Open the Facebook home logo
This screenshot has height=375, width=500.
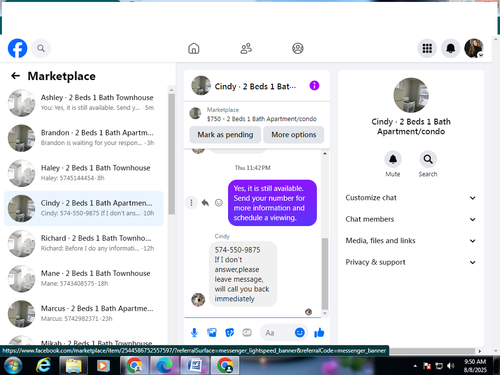tap(17, 48)
